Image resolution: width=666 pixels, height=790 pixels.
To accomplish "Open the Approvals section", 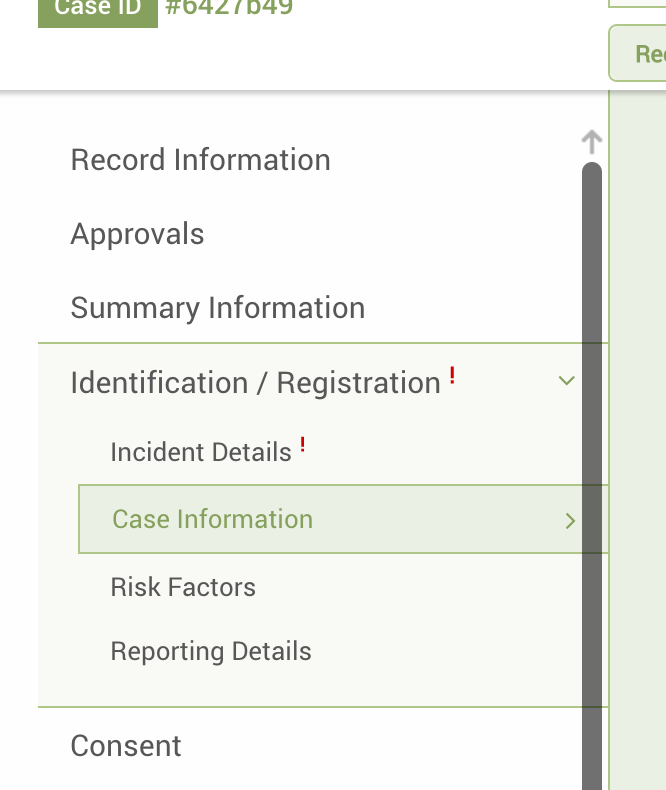I will 137,234.
